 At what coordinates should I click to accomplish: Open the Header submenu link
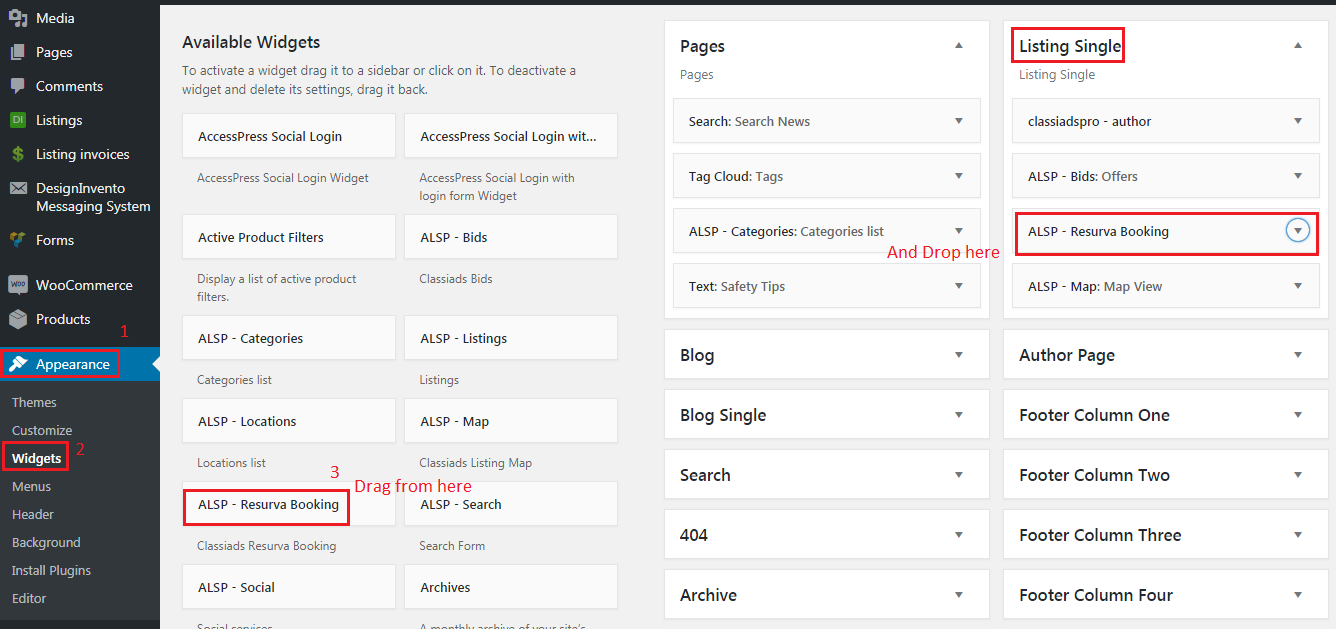(x=33, y=514)
